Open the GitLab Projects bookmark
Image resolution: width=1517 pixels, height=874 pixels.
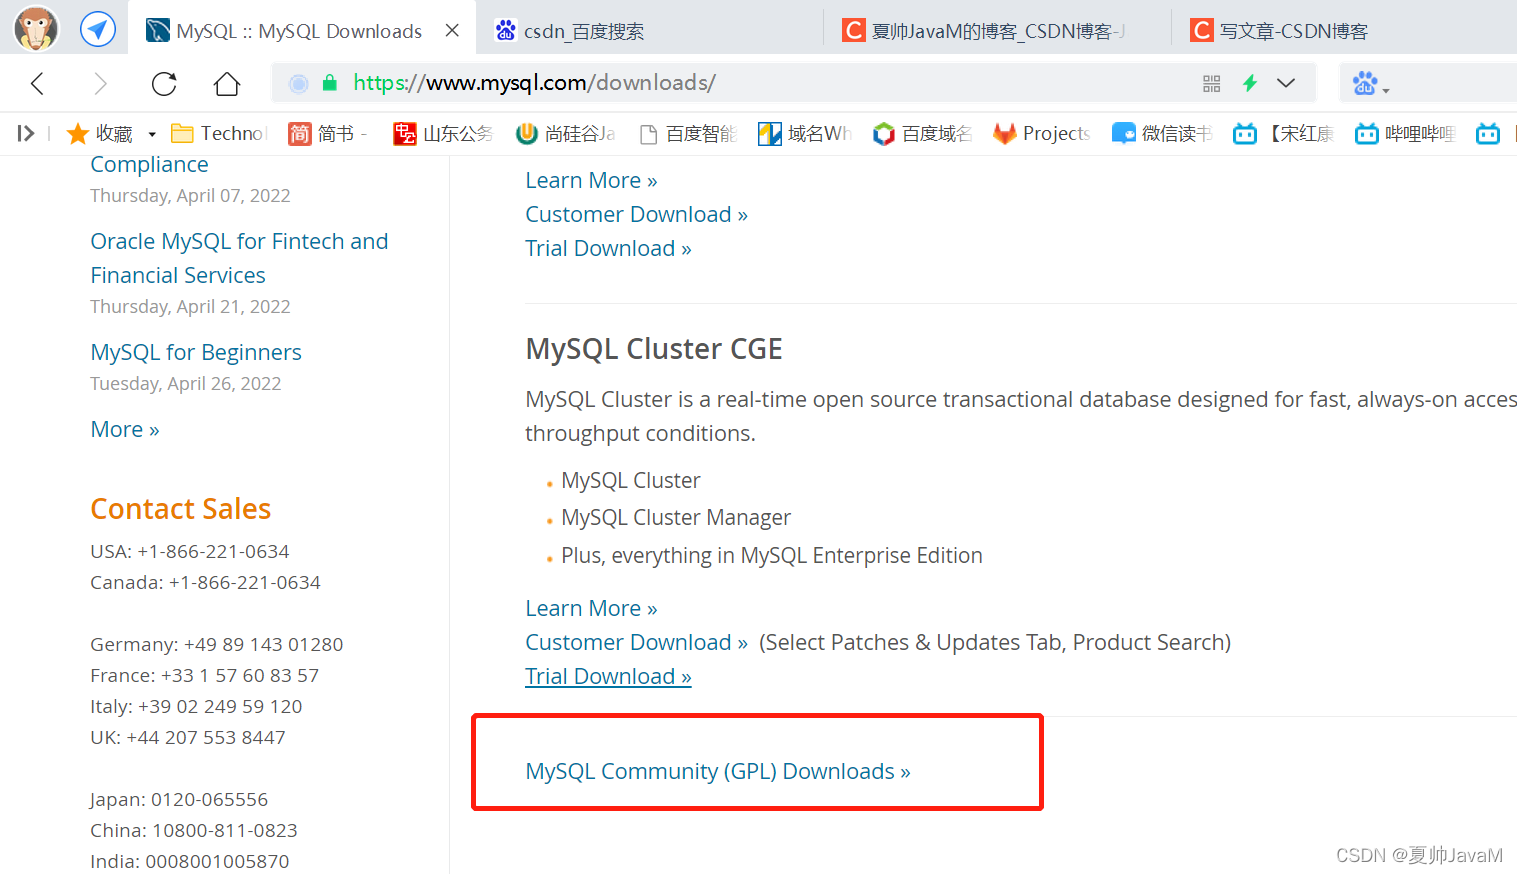click(x=1041, y=133)
